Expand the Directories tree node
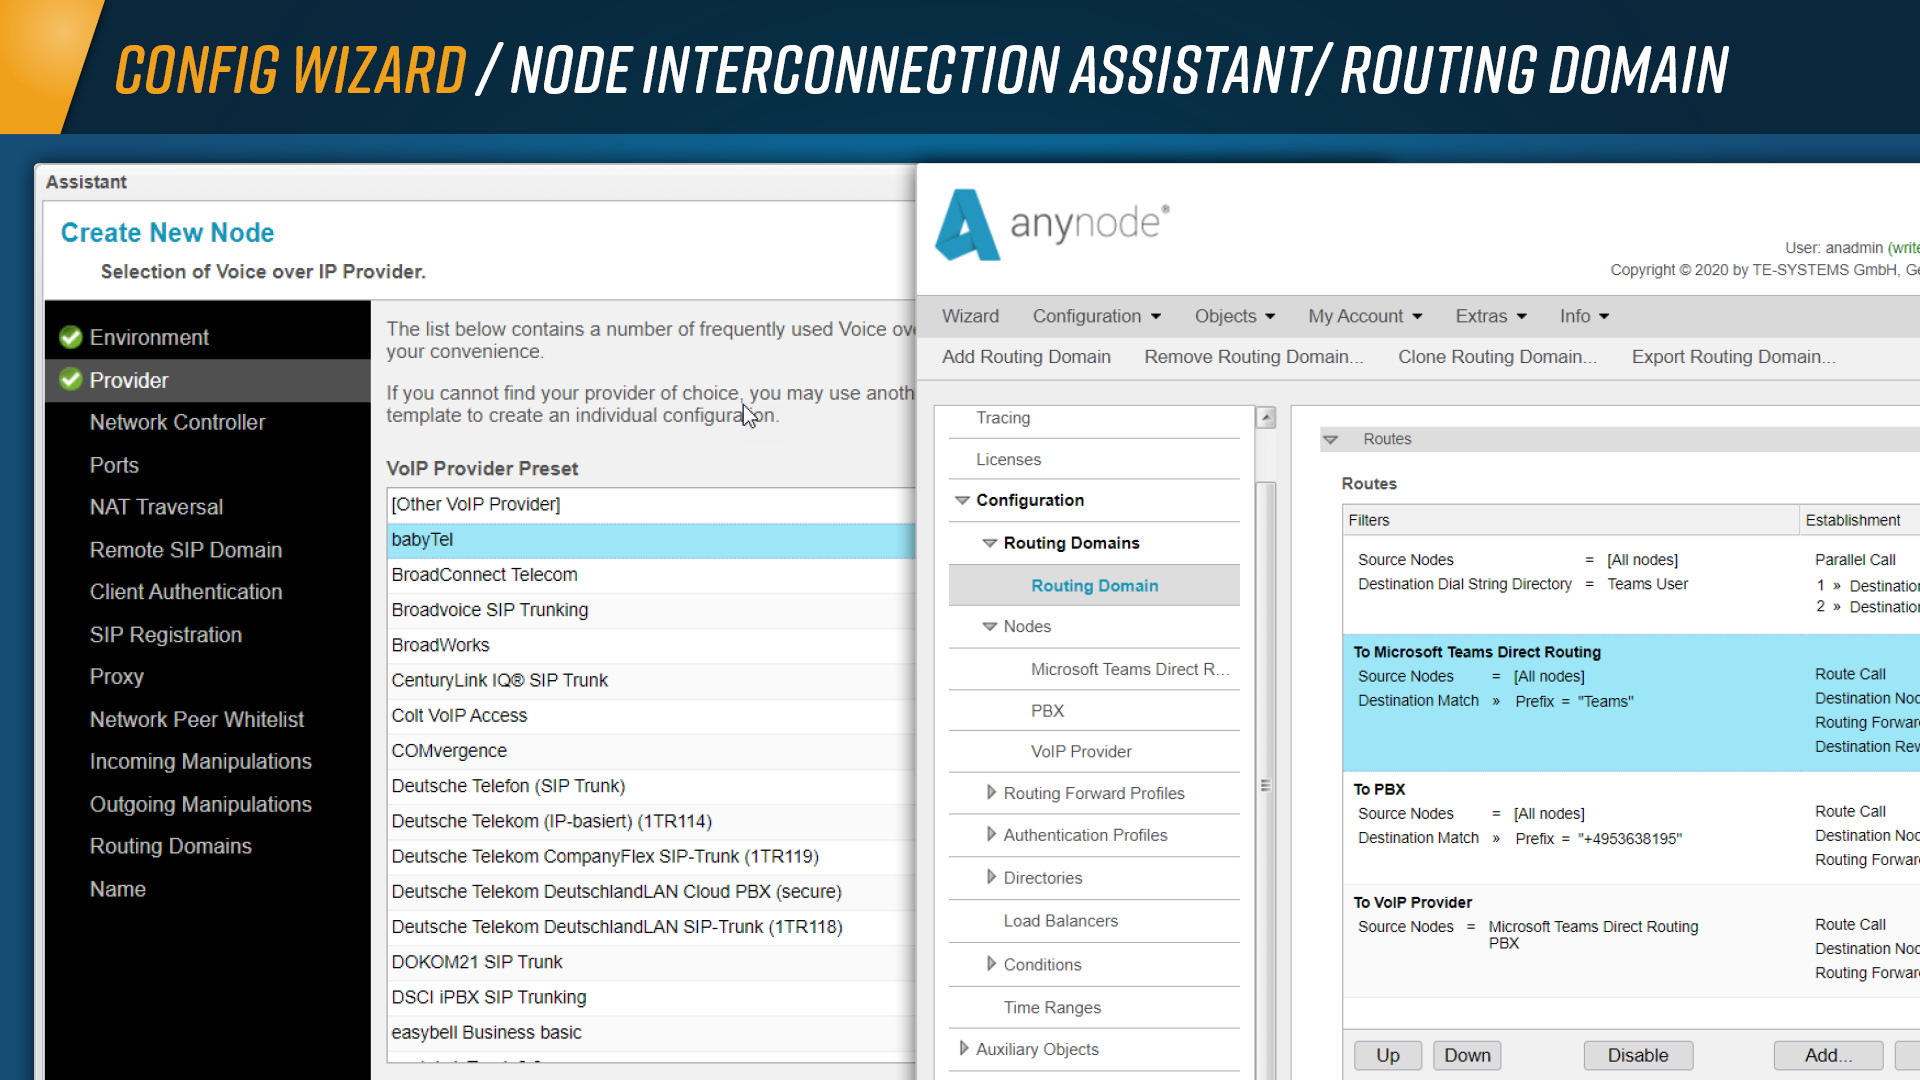The height and width of the screenshot is (1080, 1920). [991, 877]
